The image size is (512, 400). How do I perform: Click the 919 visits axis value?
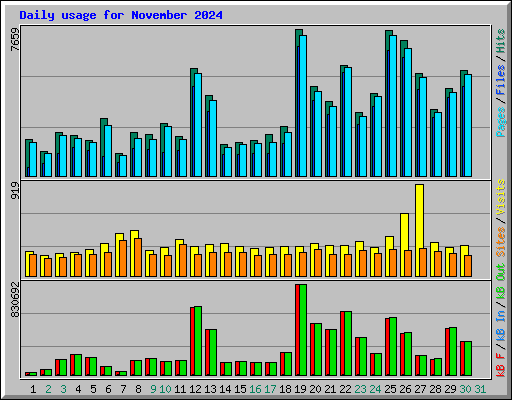click(x=15, y=191)
